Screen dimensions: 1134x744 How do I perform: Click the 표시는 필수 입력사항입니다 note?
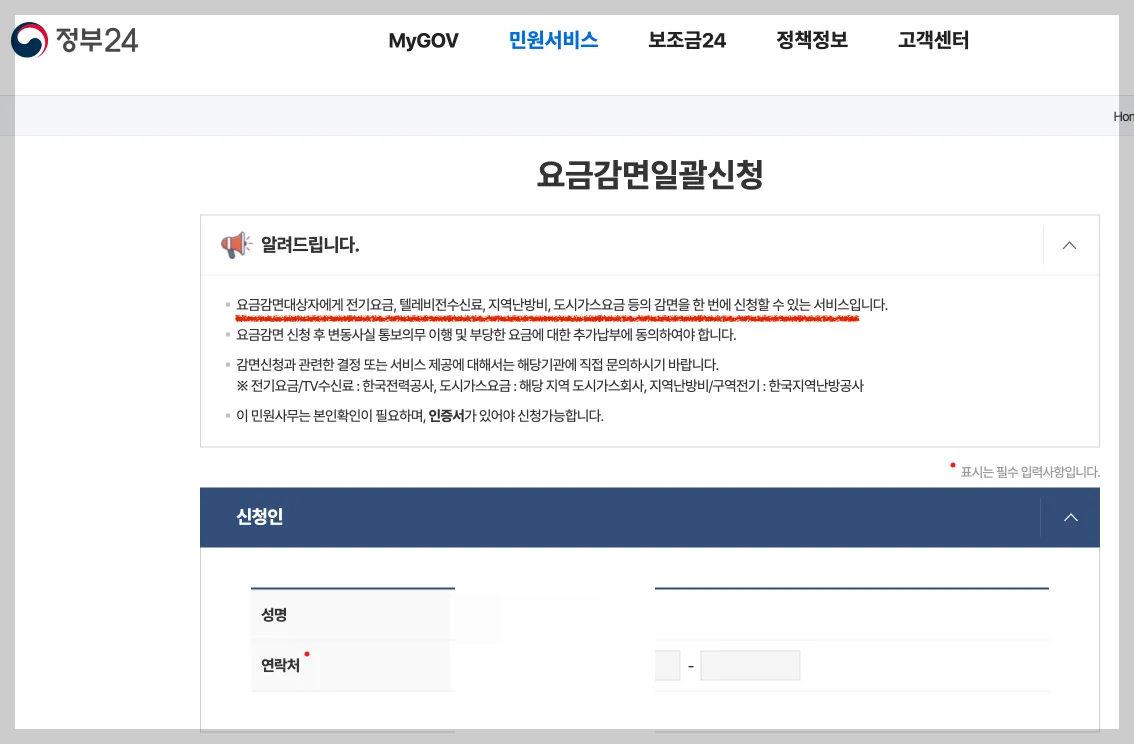[x=1030, y=472]
